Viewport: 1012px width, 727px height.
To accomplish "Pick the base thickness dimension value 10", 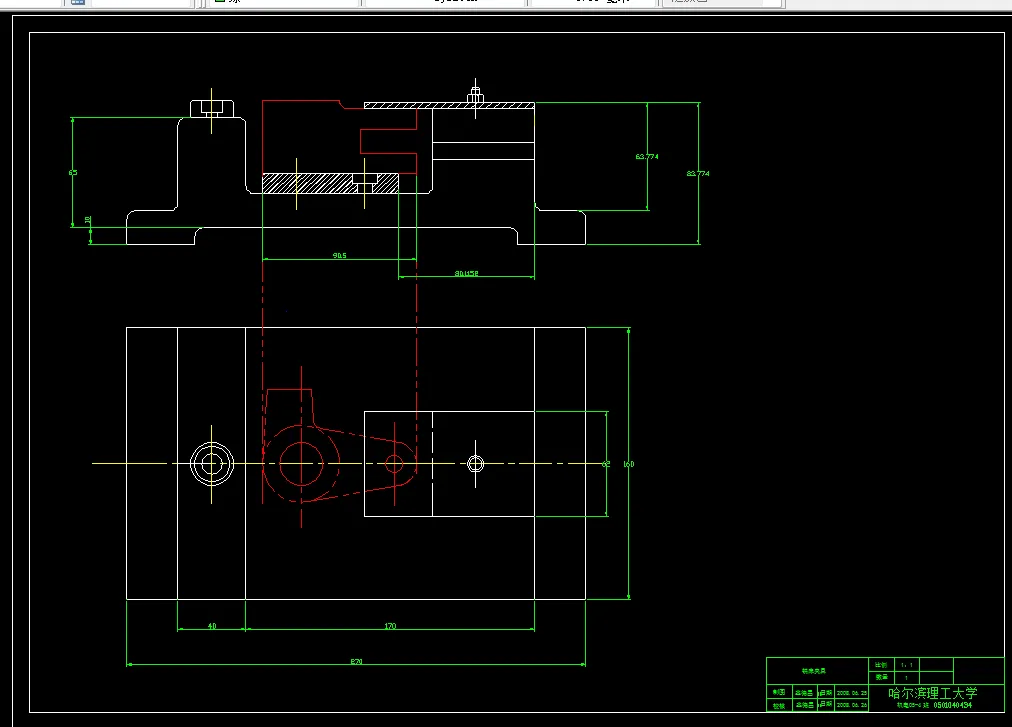I will point(88,220).
